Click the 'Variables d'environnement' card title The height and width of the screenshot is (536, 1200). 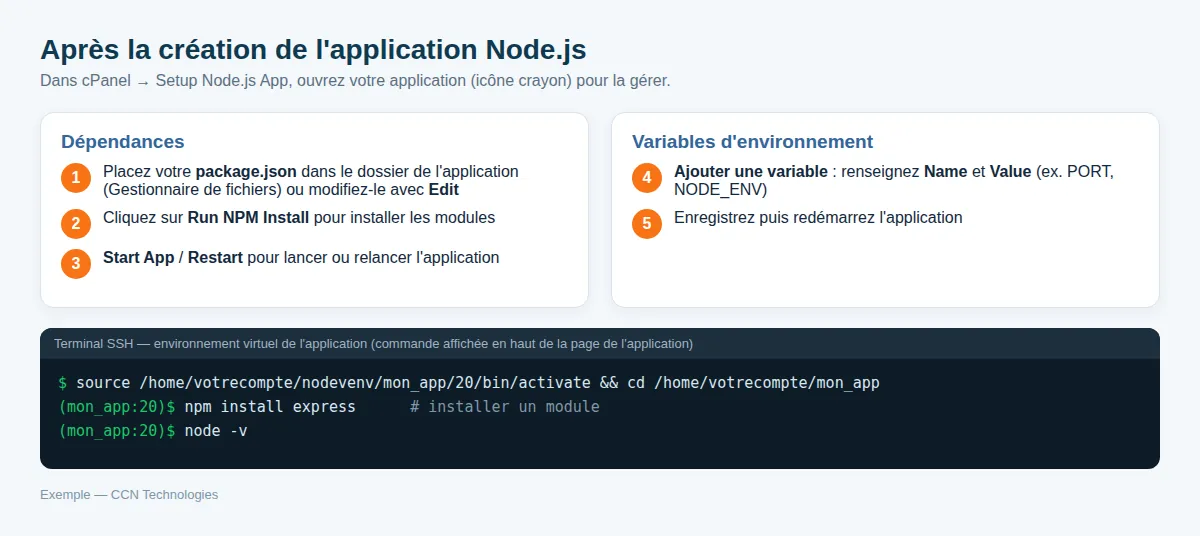click(753, 142)
